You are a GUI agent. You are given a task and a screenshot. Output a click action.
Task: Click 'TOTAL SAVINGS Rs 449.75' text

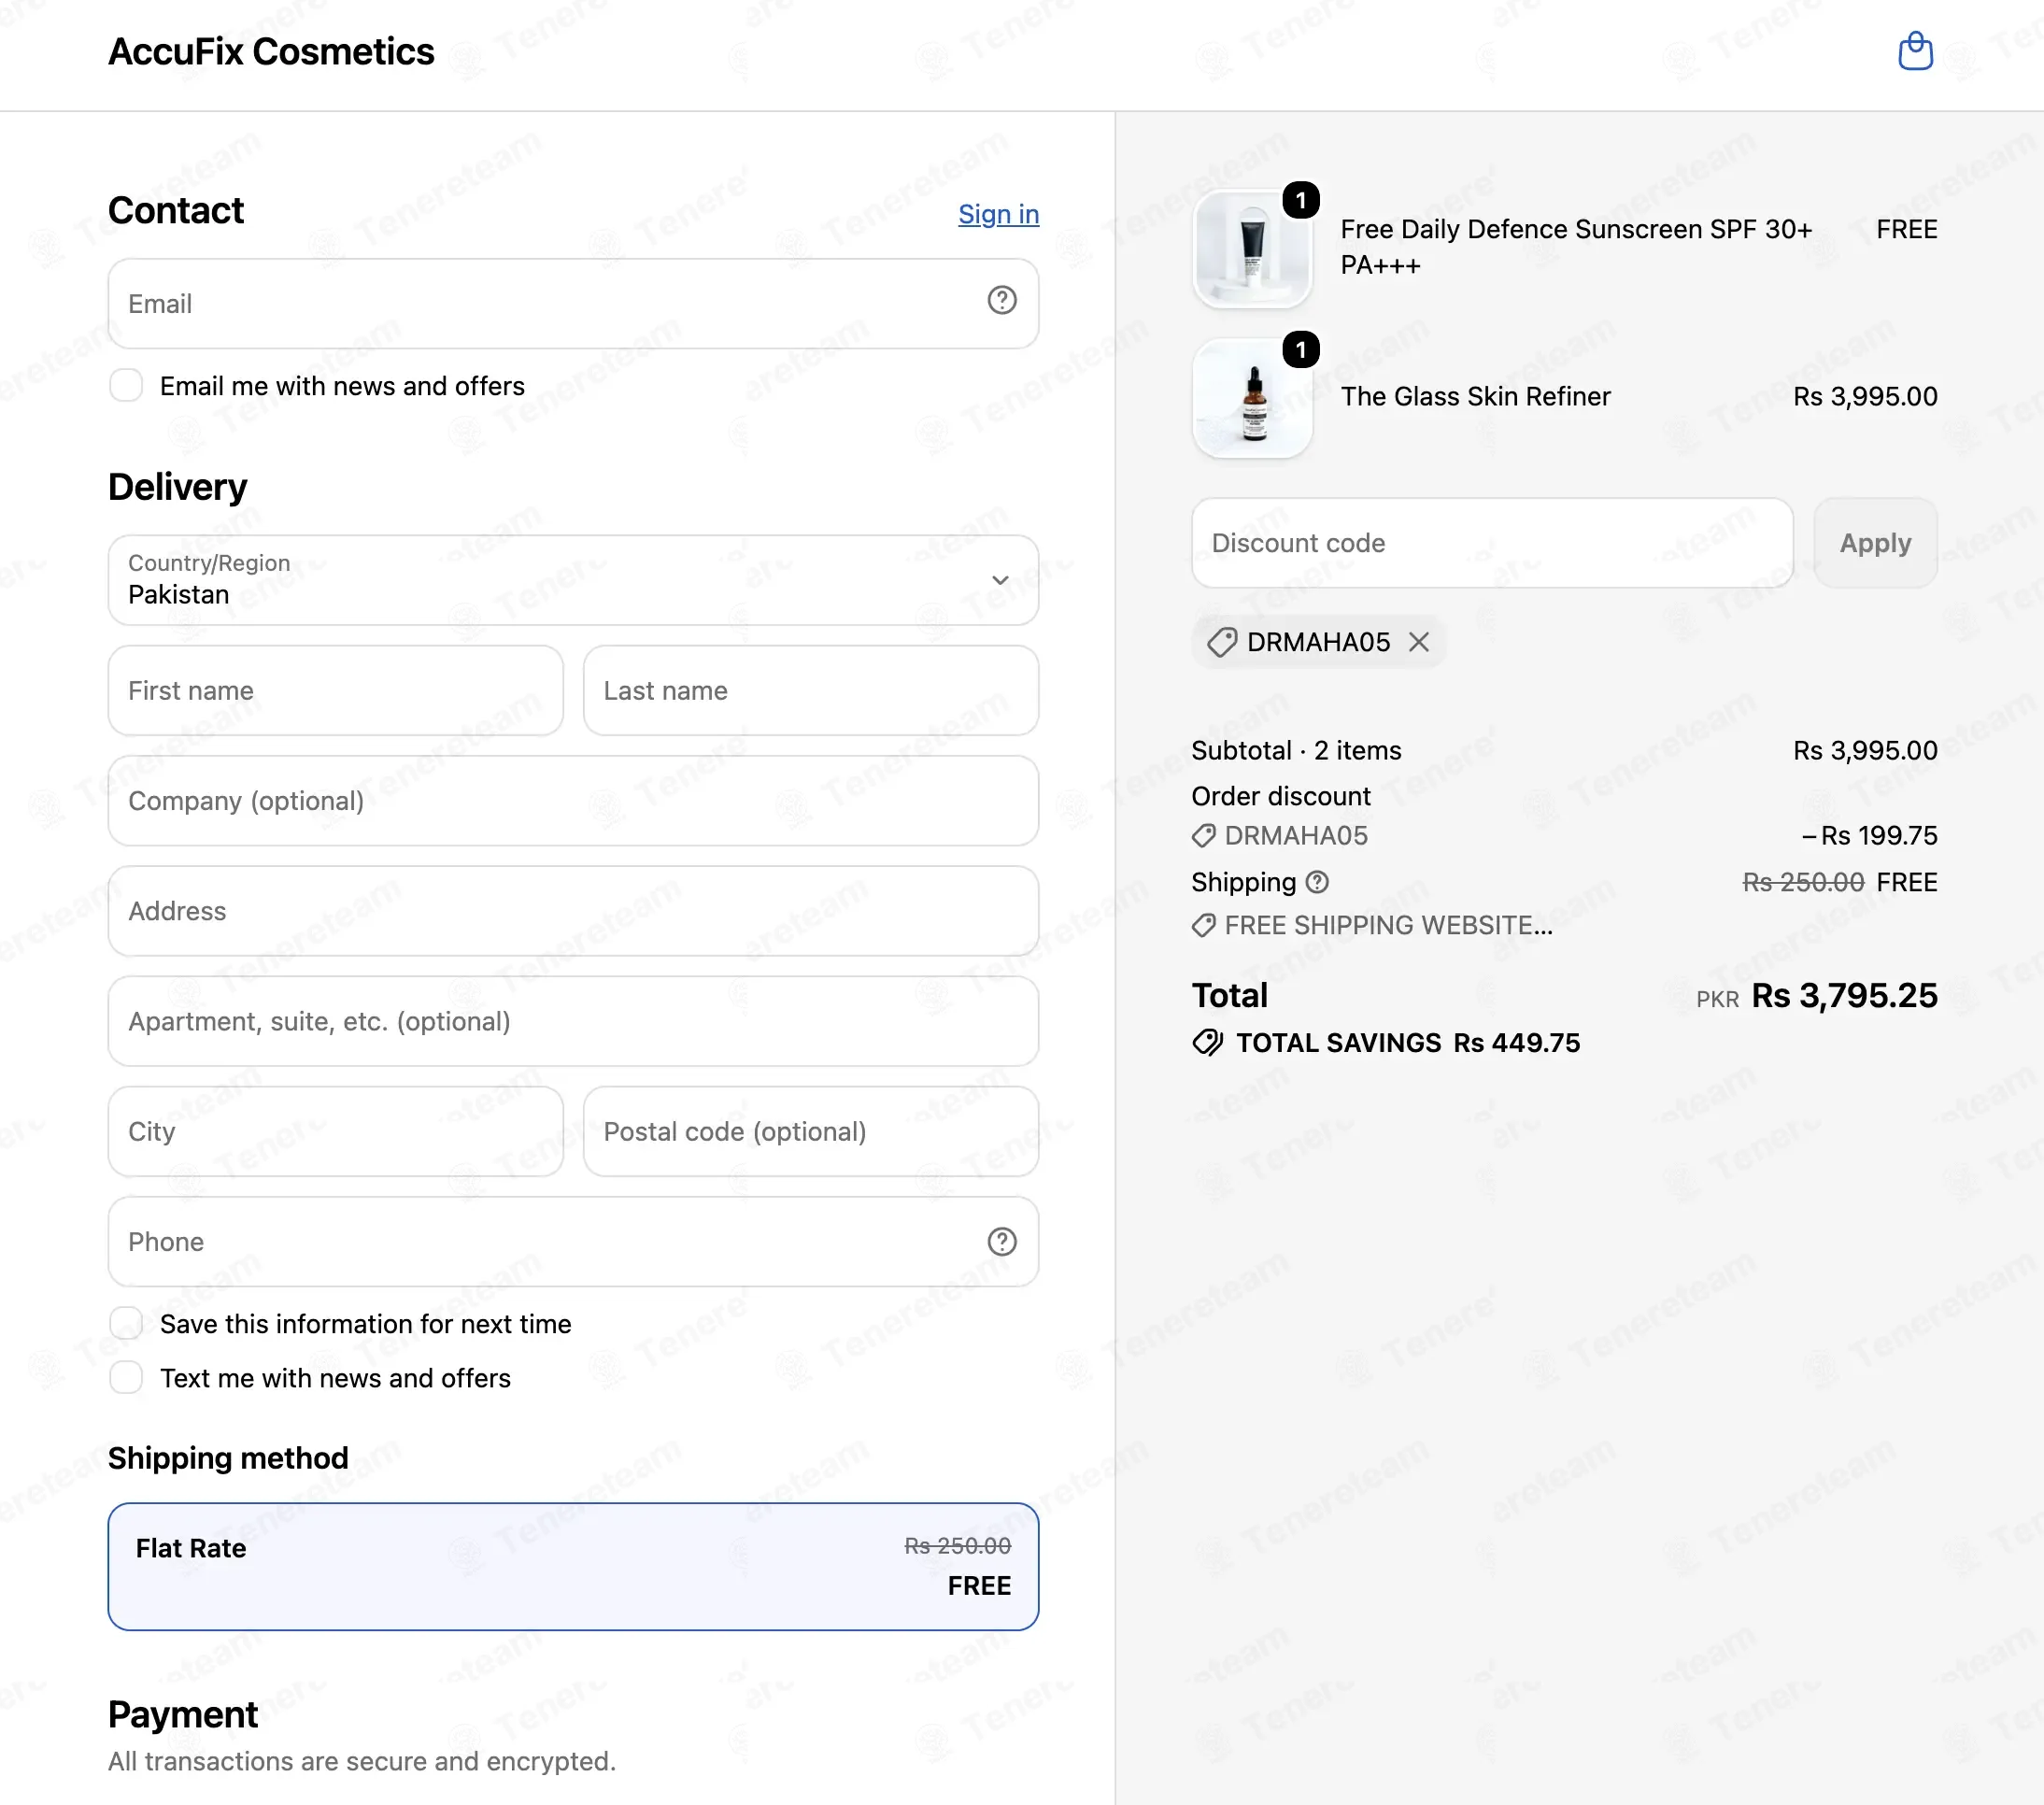point(1408,1043)
